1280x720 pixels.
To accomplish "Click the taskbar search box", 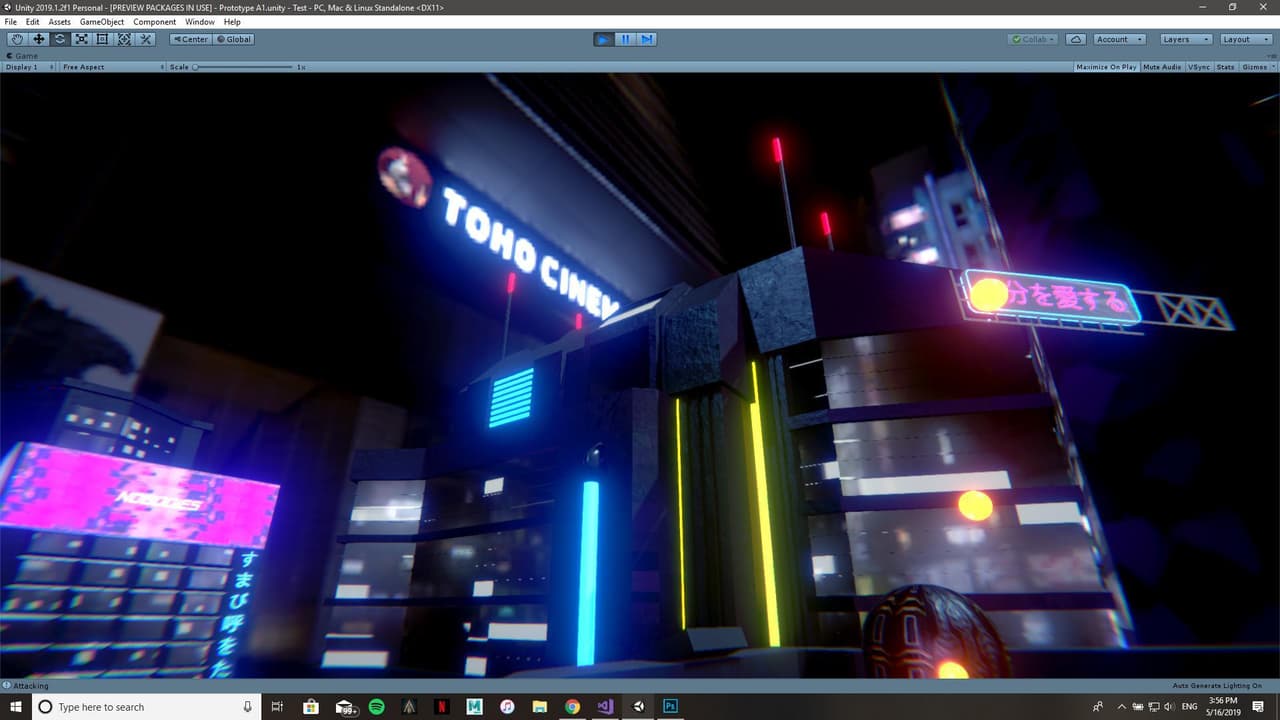I will (146, 707).
